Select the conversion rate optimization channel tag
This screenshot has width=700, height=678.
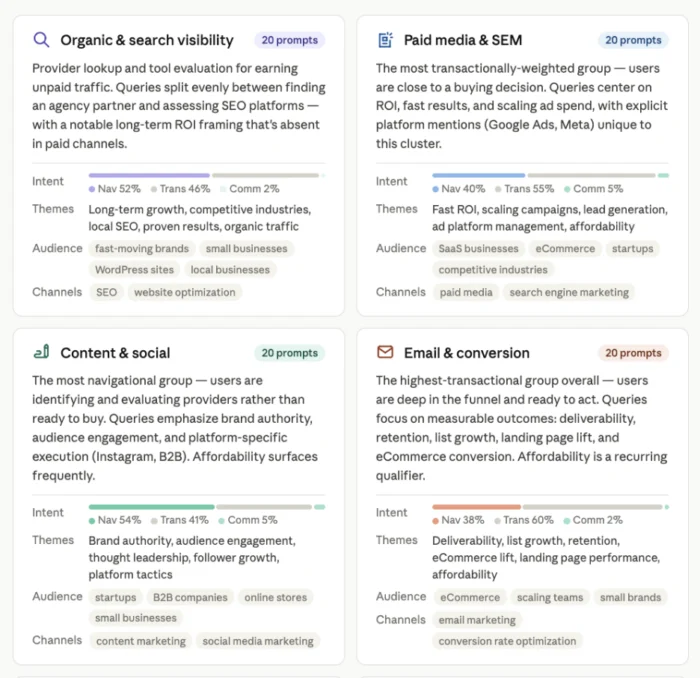(507, 641)
